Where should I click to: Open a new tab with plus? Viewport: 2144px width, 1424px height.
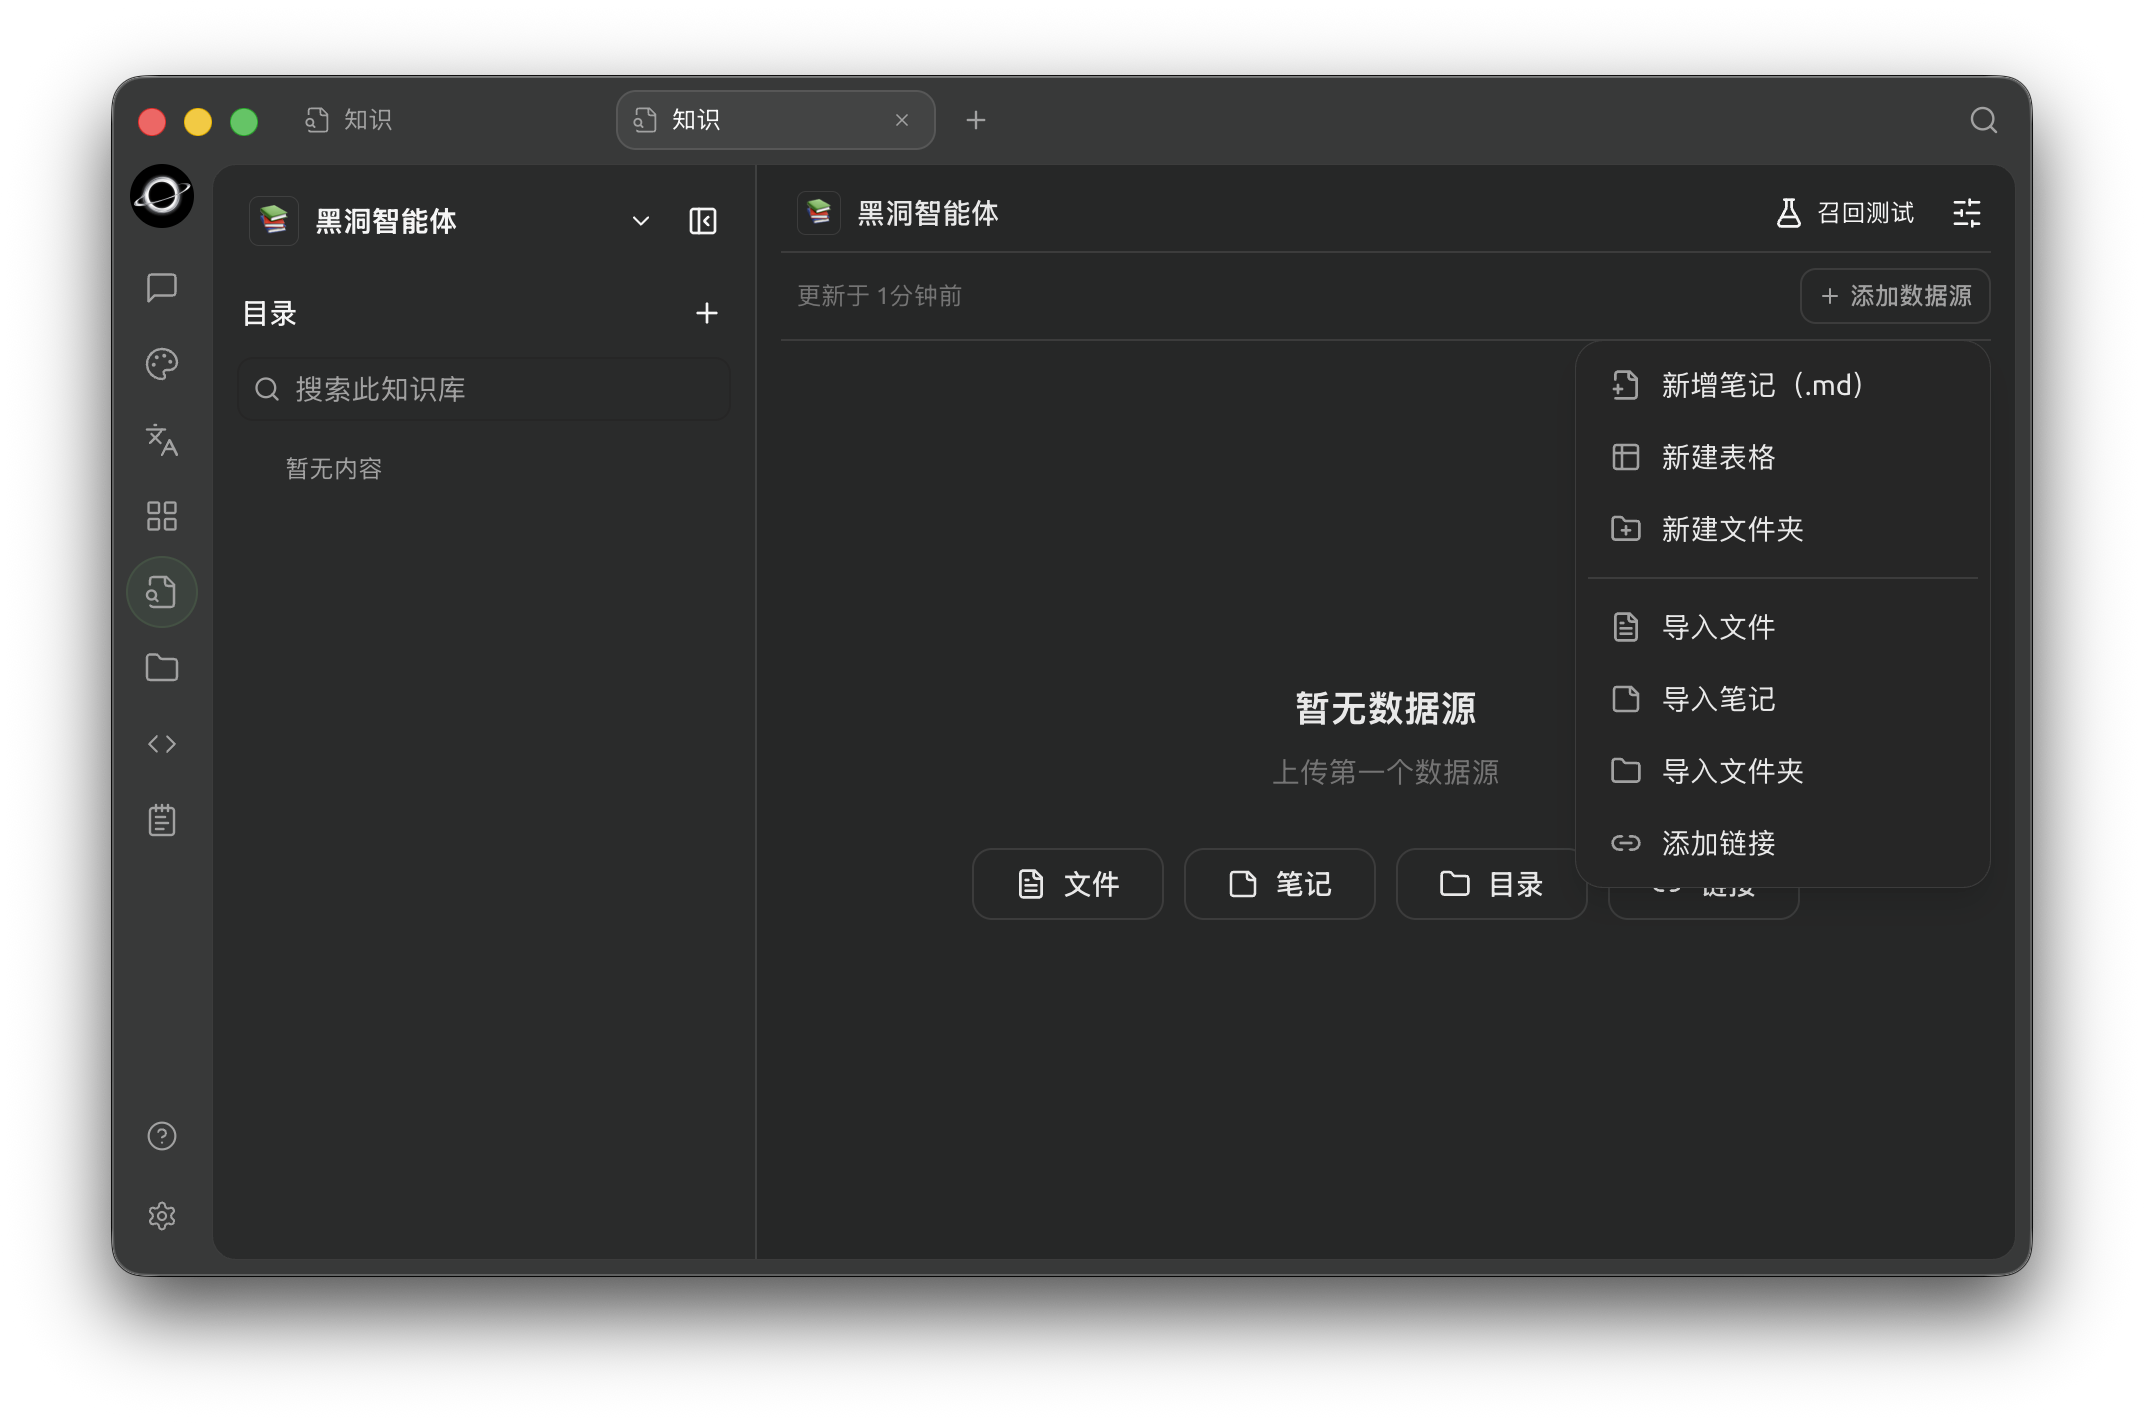click(x=976, y=120)
